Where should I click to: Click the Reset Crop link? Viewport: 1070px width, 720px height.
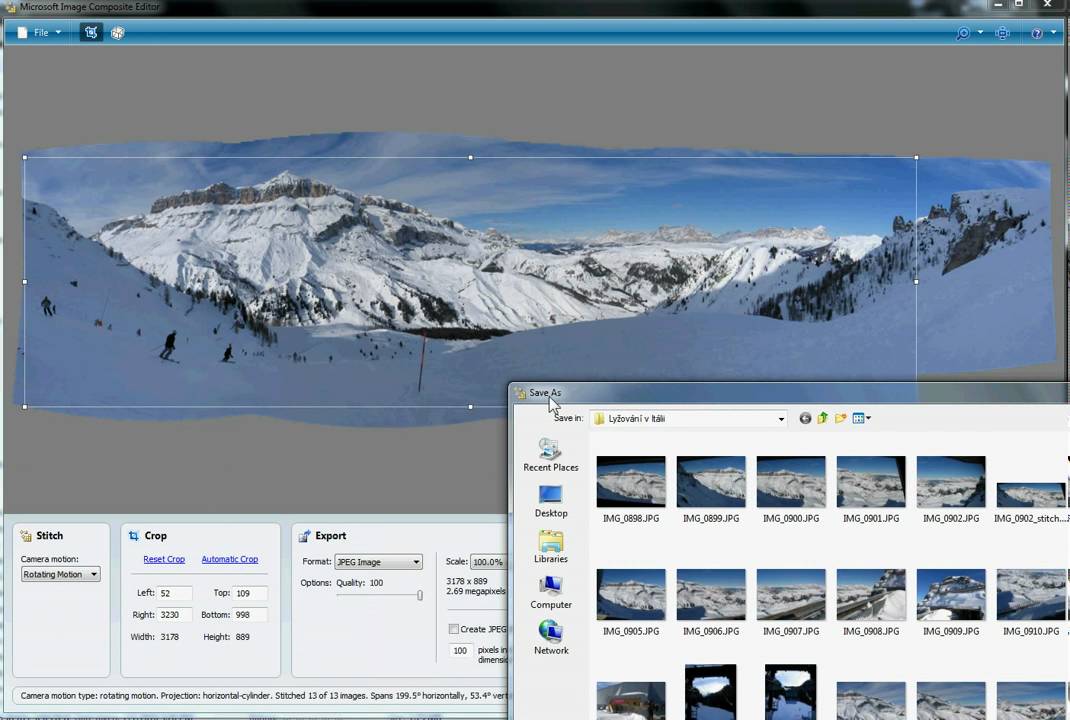pyautogui.click(x=164, y=559)
